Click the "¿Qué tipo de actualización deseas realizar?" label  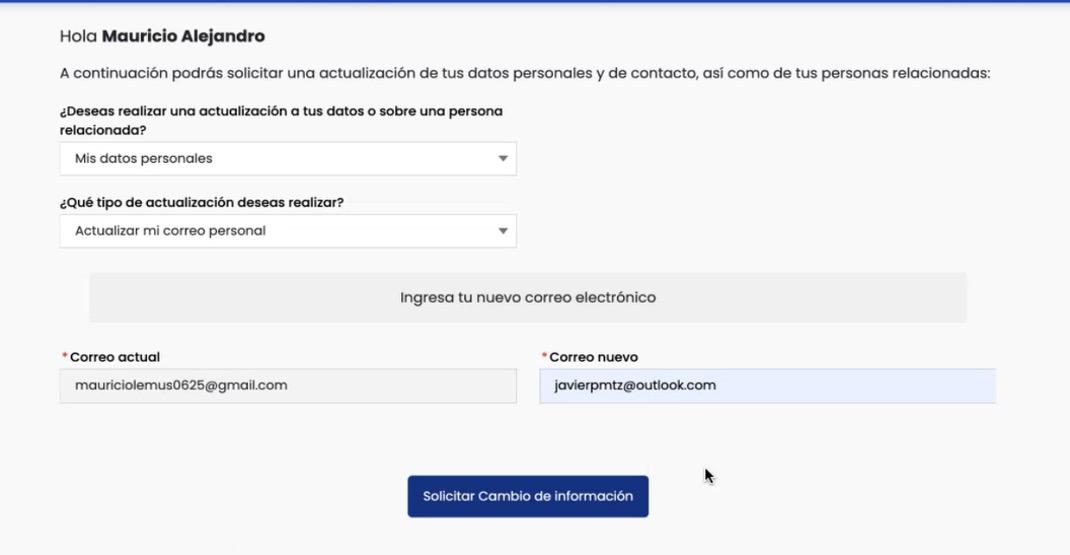202,202
